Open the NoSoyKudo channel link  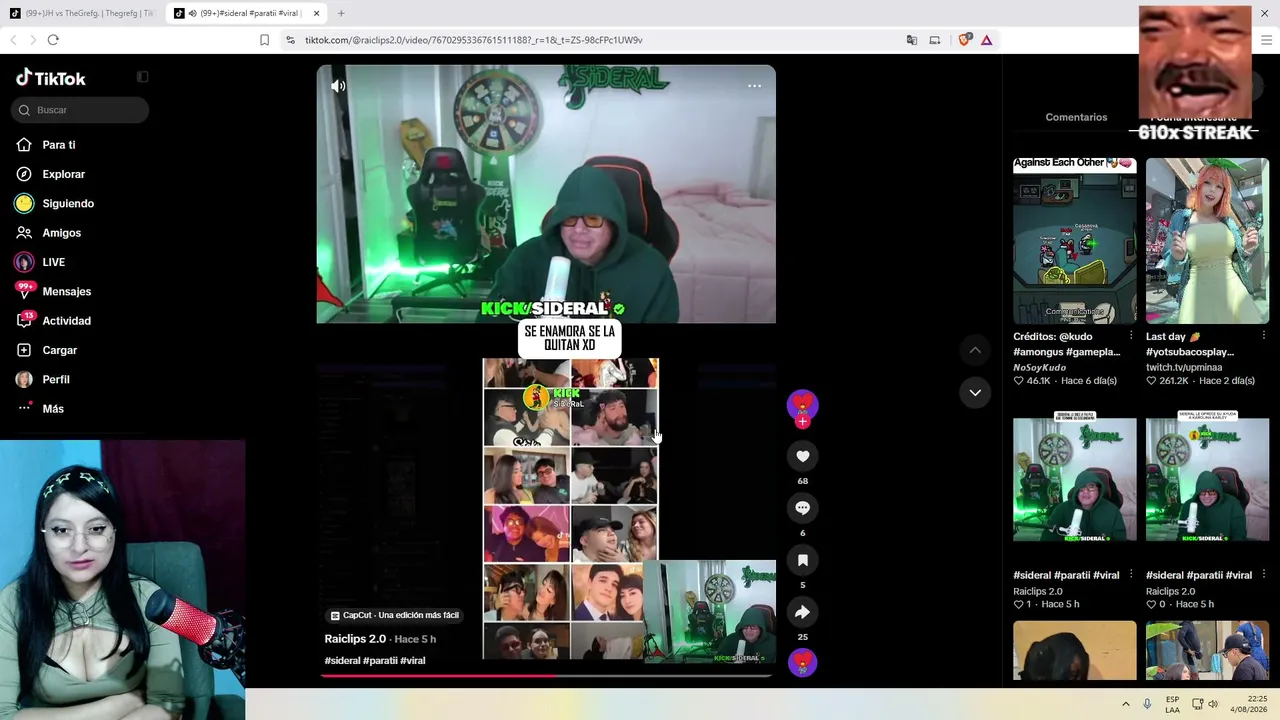tap(1039, 367)
